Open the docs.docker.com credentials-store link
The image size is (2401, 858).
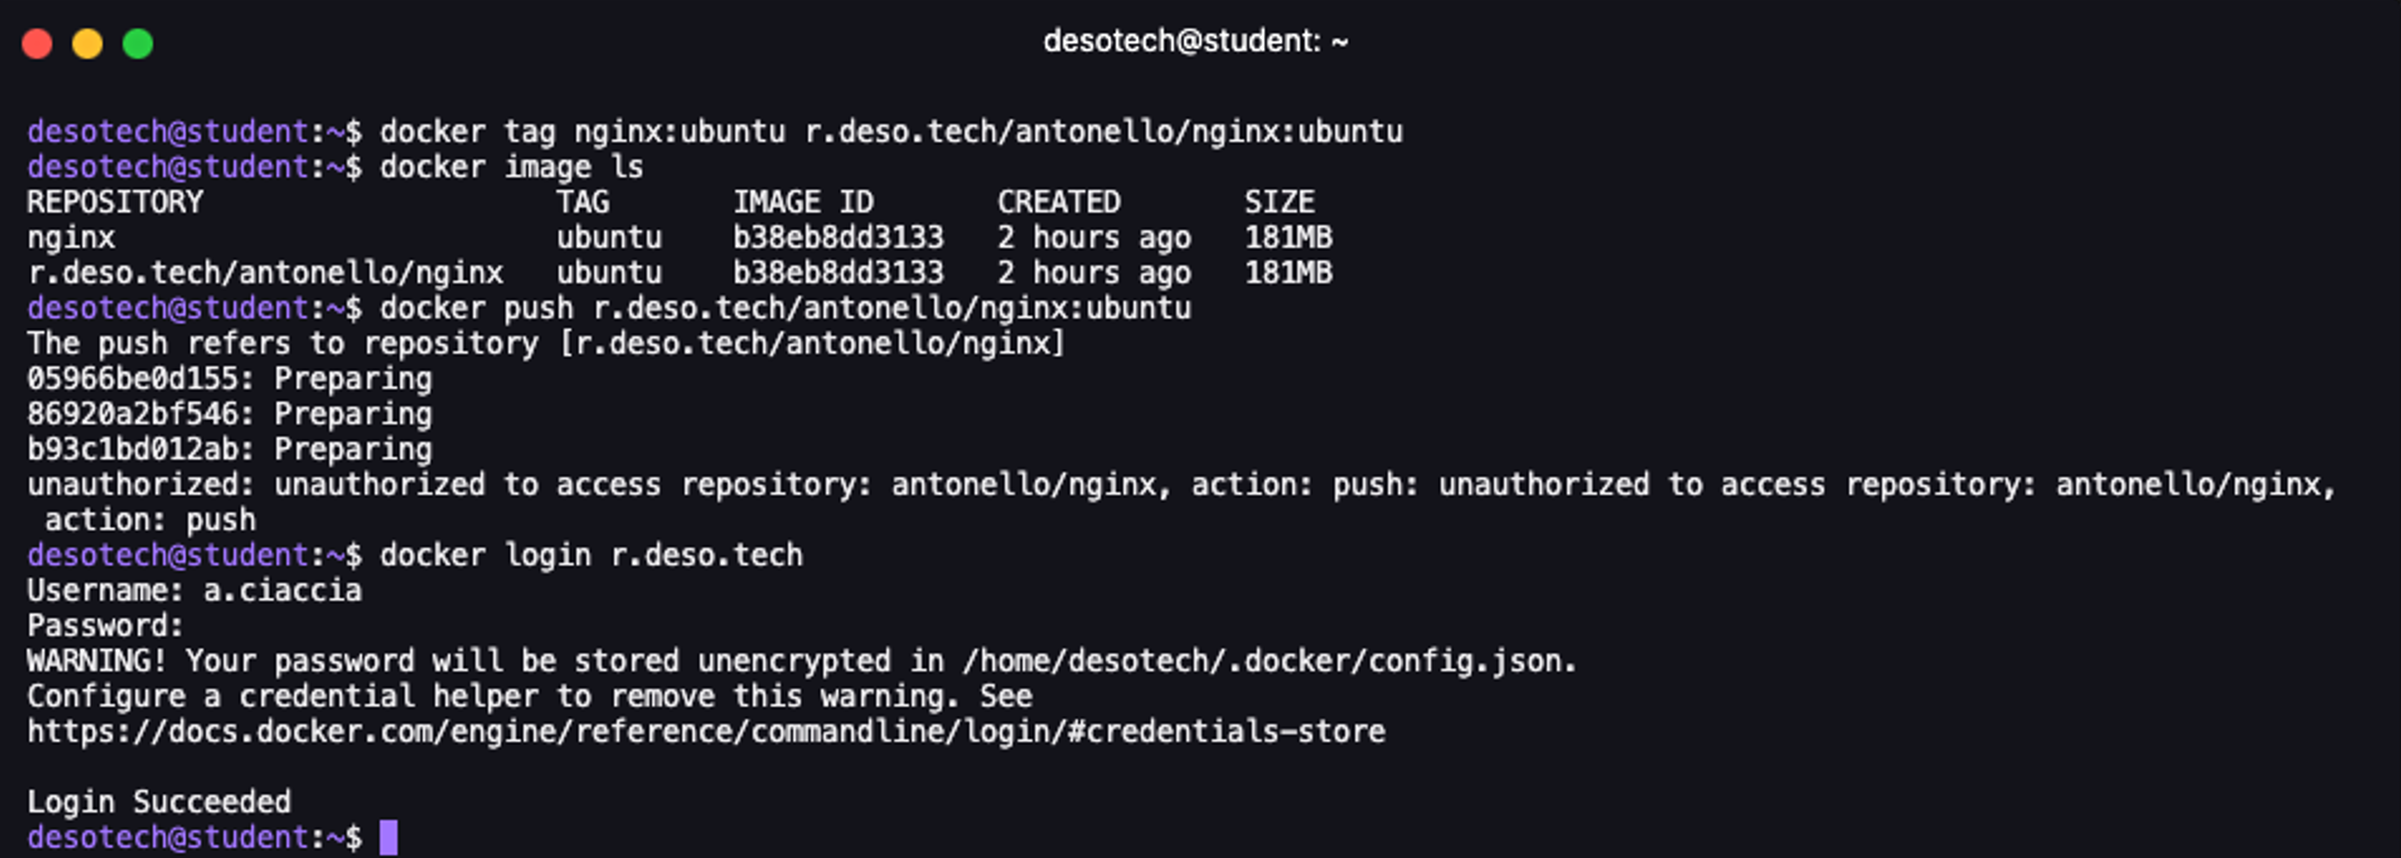click(705, 732)
